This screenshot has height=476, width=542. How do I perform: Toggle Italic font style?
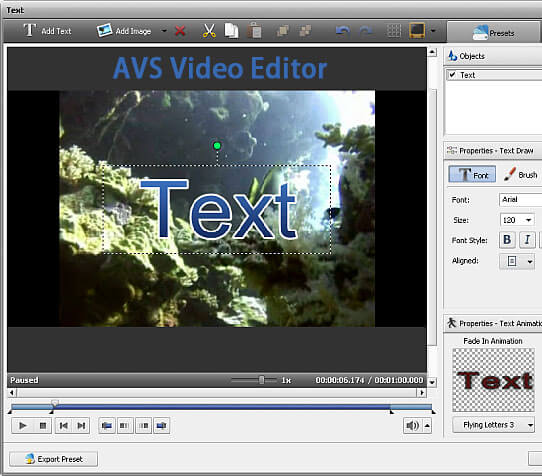[x=527, y=240]
